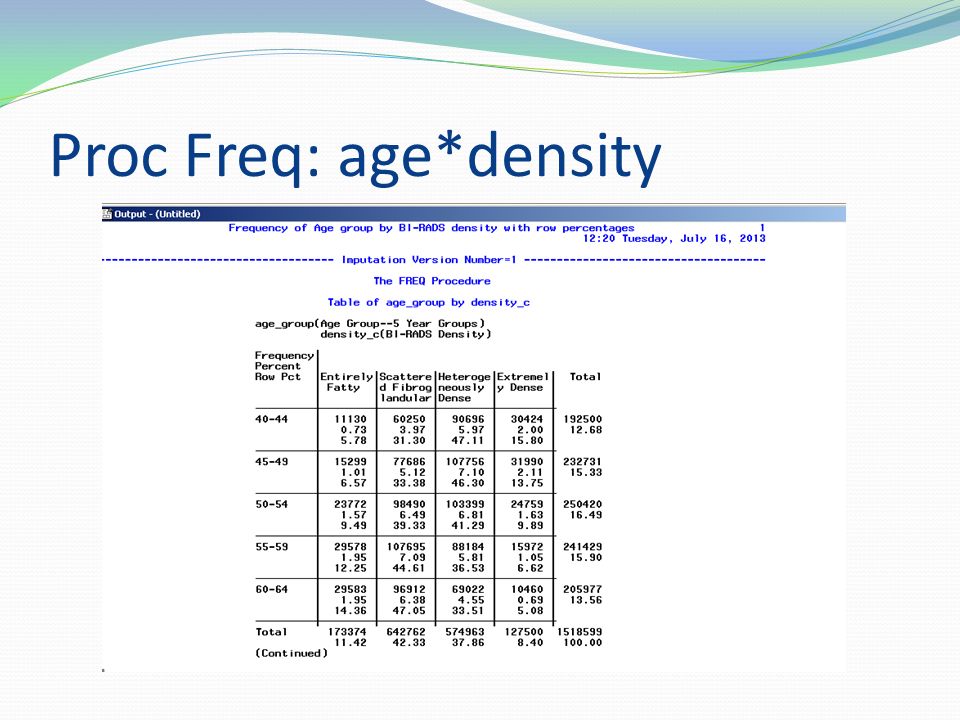Viewport: 960px width, 720px height.
Task: Click the '50-54' age group row label
Action: coord(271,504)
